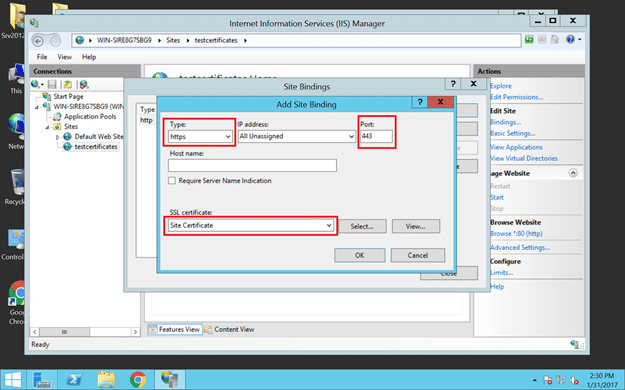Confirm the binding with OK

[360, 255]
